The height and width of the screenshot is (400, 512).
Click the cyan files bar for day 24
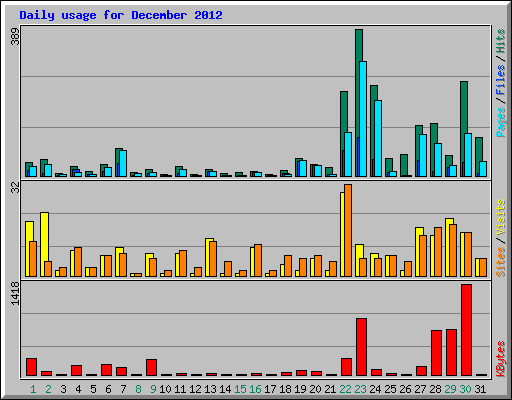378,138
